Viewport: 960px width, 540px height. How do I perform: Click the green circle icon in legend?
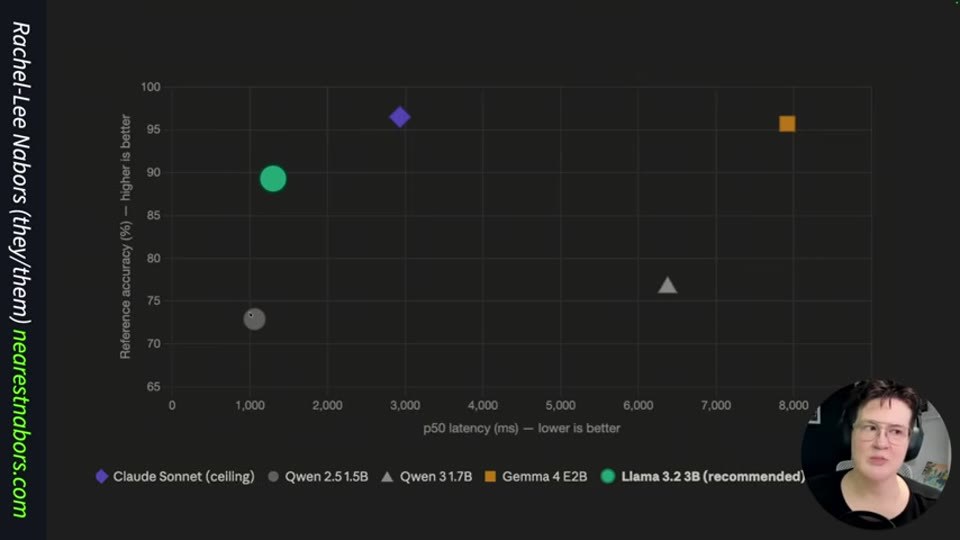pyautogui.click(x=607, y=476)
